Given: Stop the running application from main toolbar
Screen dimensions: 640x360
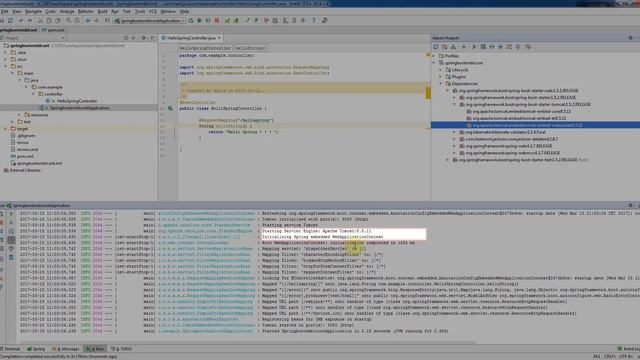Looking at the screenshot, I should coord(217,20).
